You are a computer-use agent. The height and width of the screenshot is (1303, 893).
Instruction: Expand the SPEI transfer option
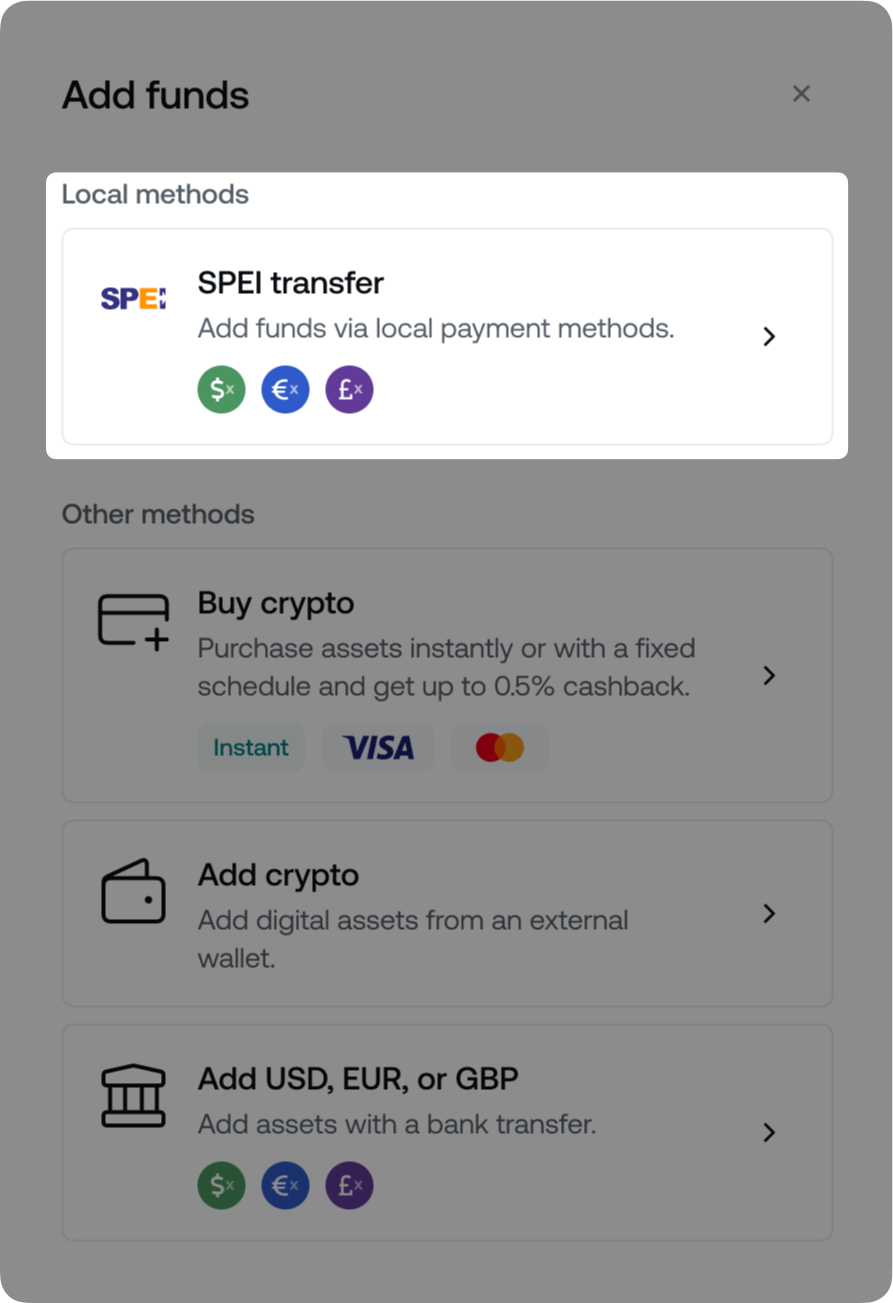(769, 336)
